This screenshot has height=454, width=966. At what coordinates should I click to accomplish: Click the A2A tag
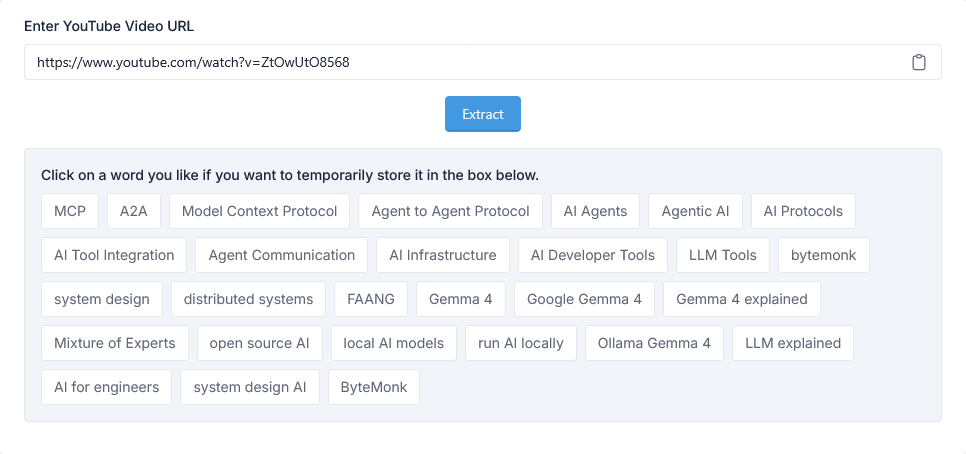[133, 211]
